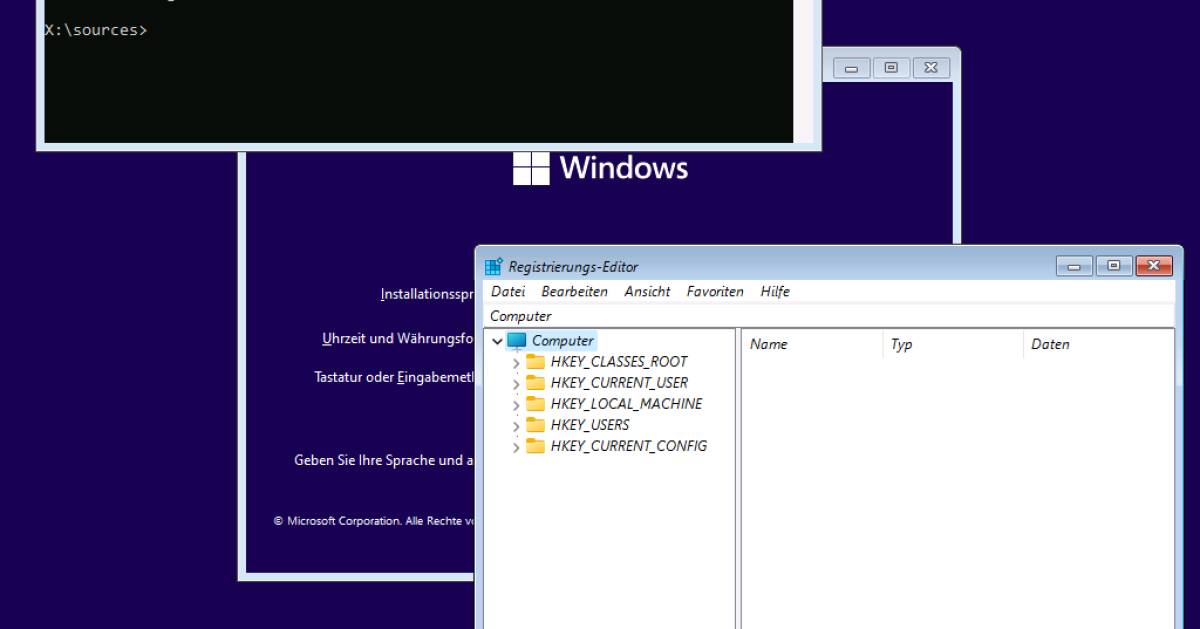
Task: Open the Hilfe menu
Action: coord(775,292)
